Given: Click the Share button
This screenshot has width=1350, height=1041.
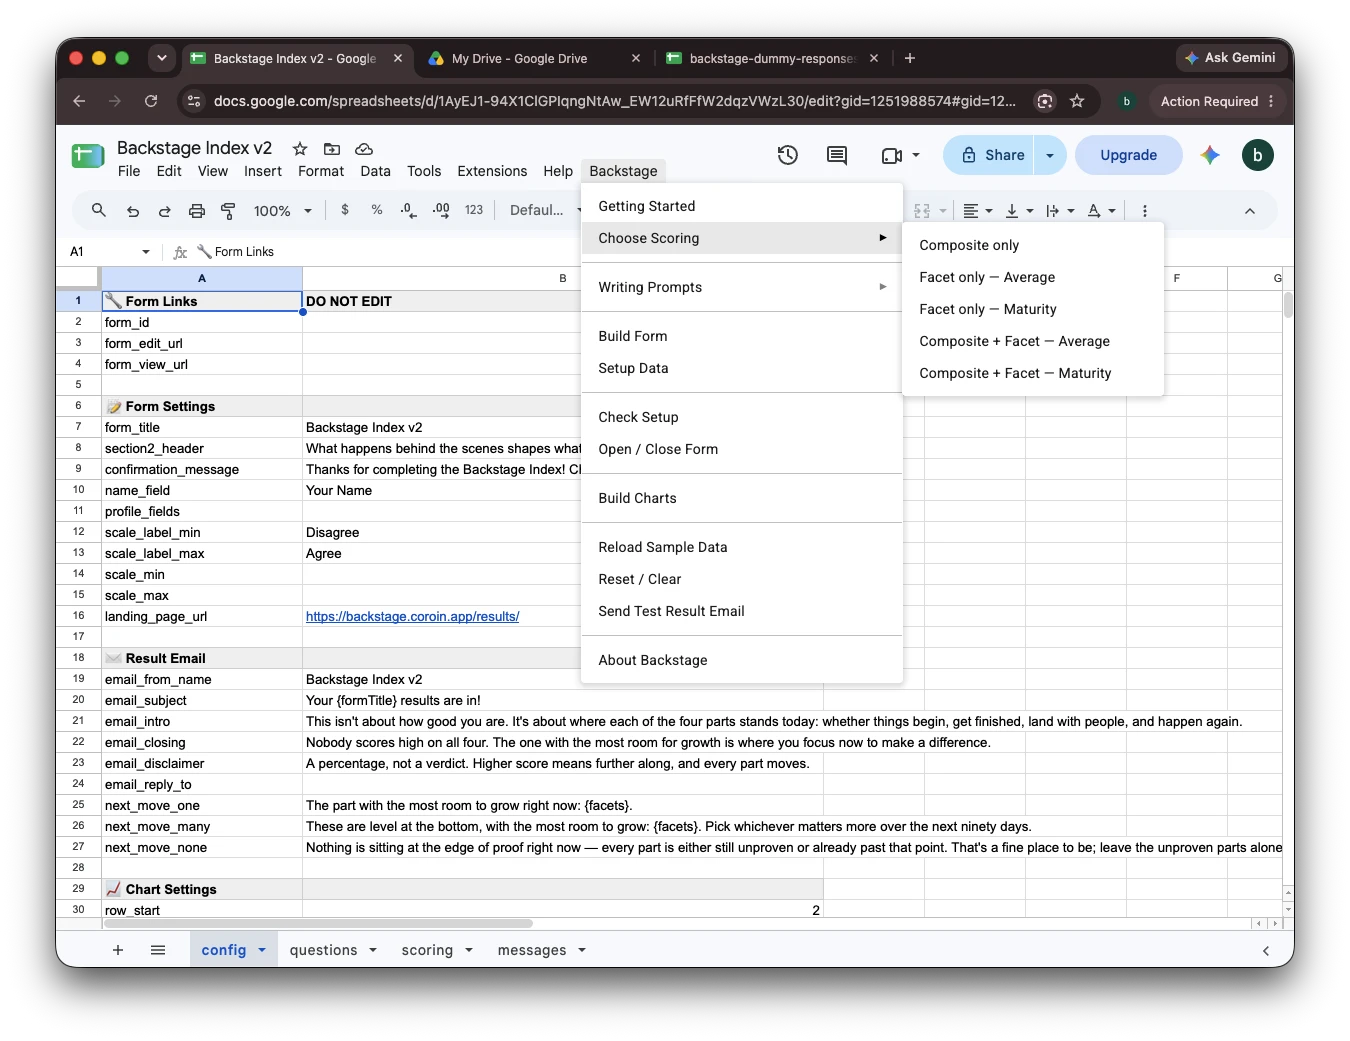Looking at the screenshot, I should [992, 155].
